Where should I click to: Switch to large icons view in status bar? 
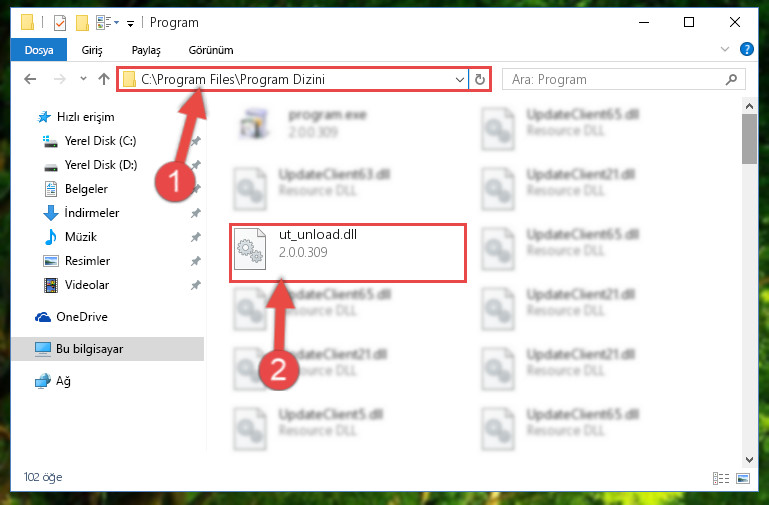[743, 478]
